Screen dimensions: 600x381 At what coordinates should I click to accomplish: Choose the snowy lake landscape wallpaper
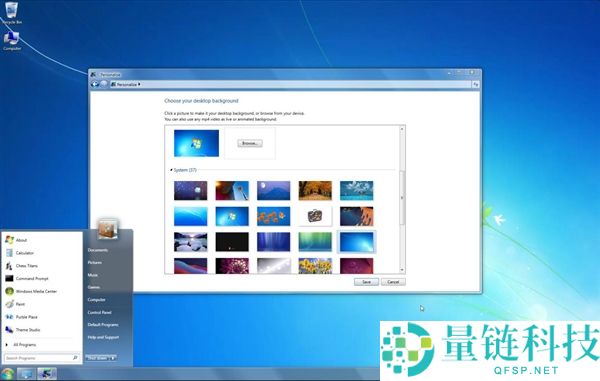click(191, 242)
